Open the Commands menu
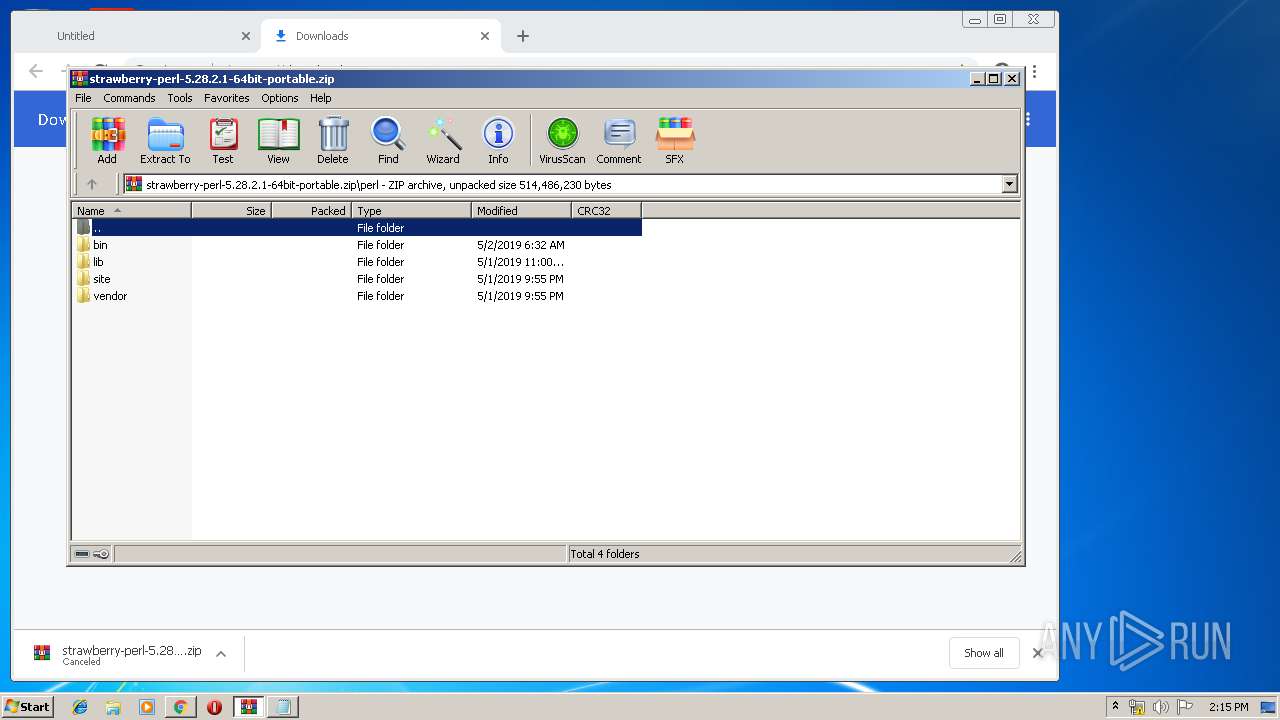 [129, 98]
